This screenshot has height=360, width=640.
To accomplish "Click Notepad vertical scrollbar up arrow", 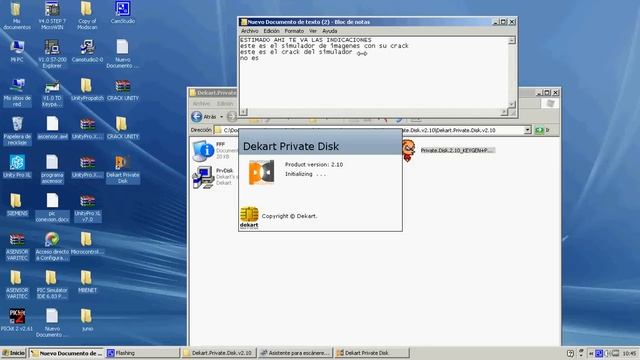I will pyautogui.click(x=512, y=40).
